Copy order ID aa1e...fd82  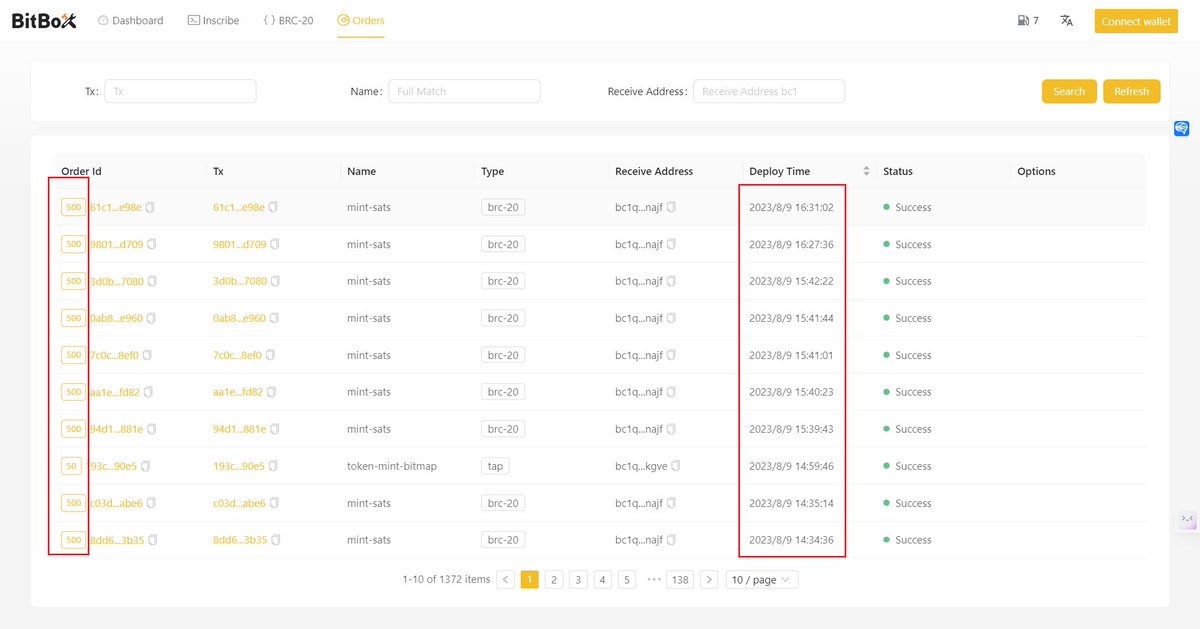(149, 393)
